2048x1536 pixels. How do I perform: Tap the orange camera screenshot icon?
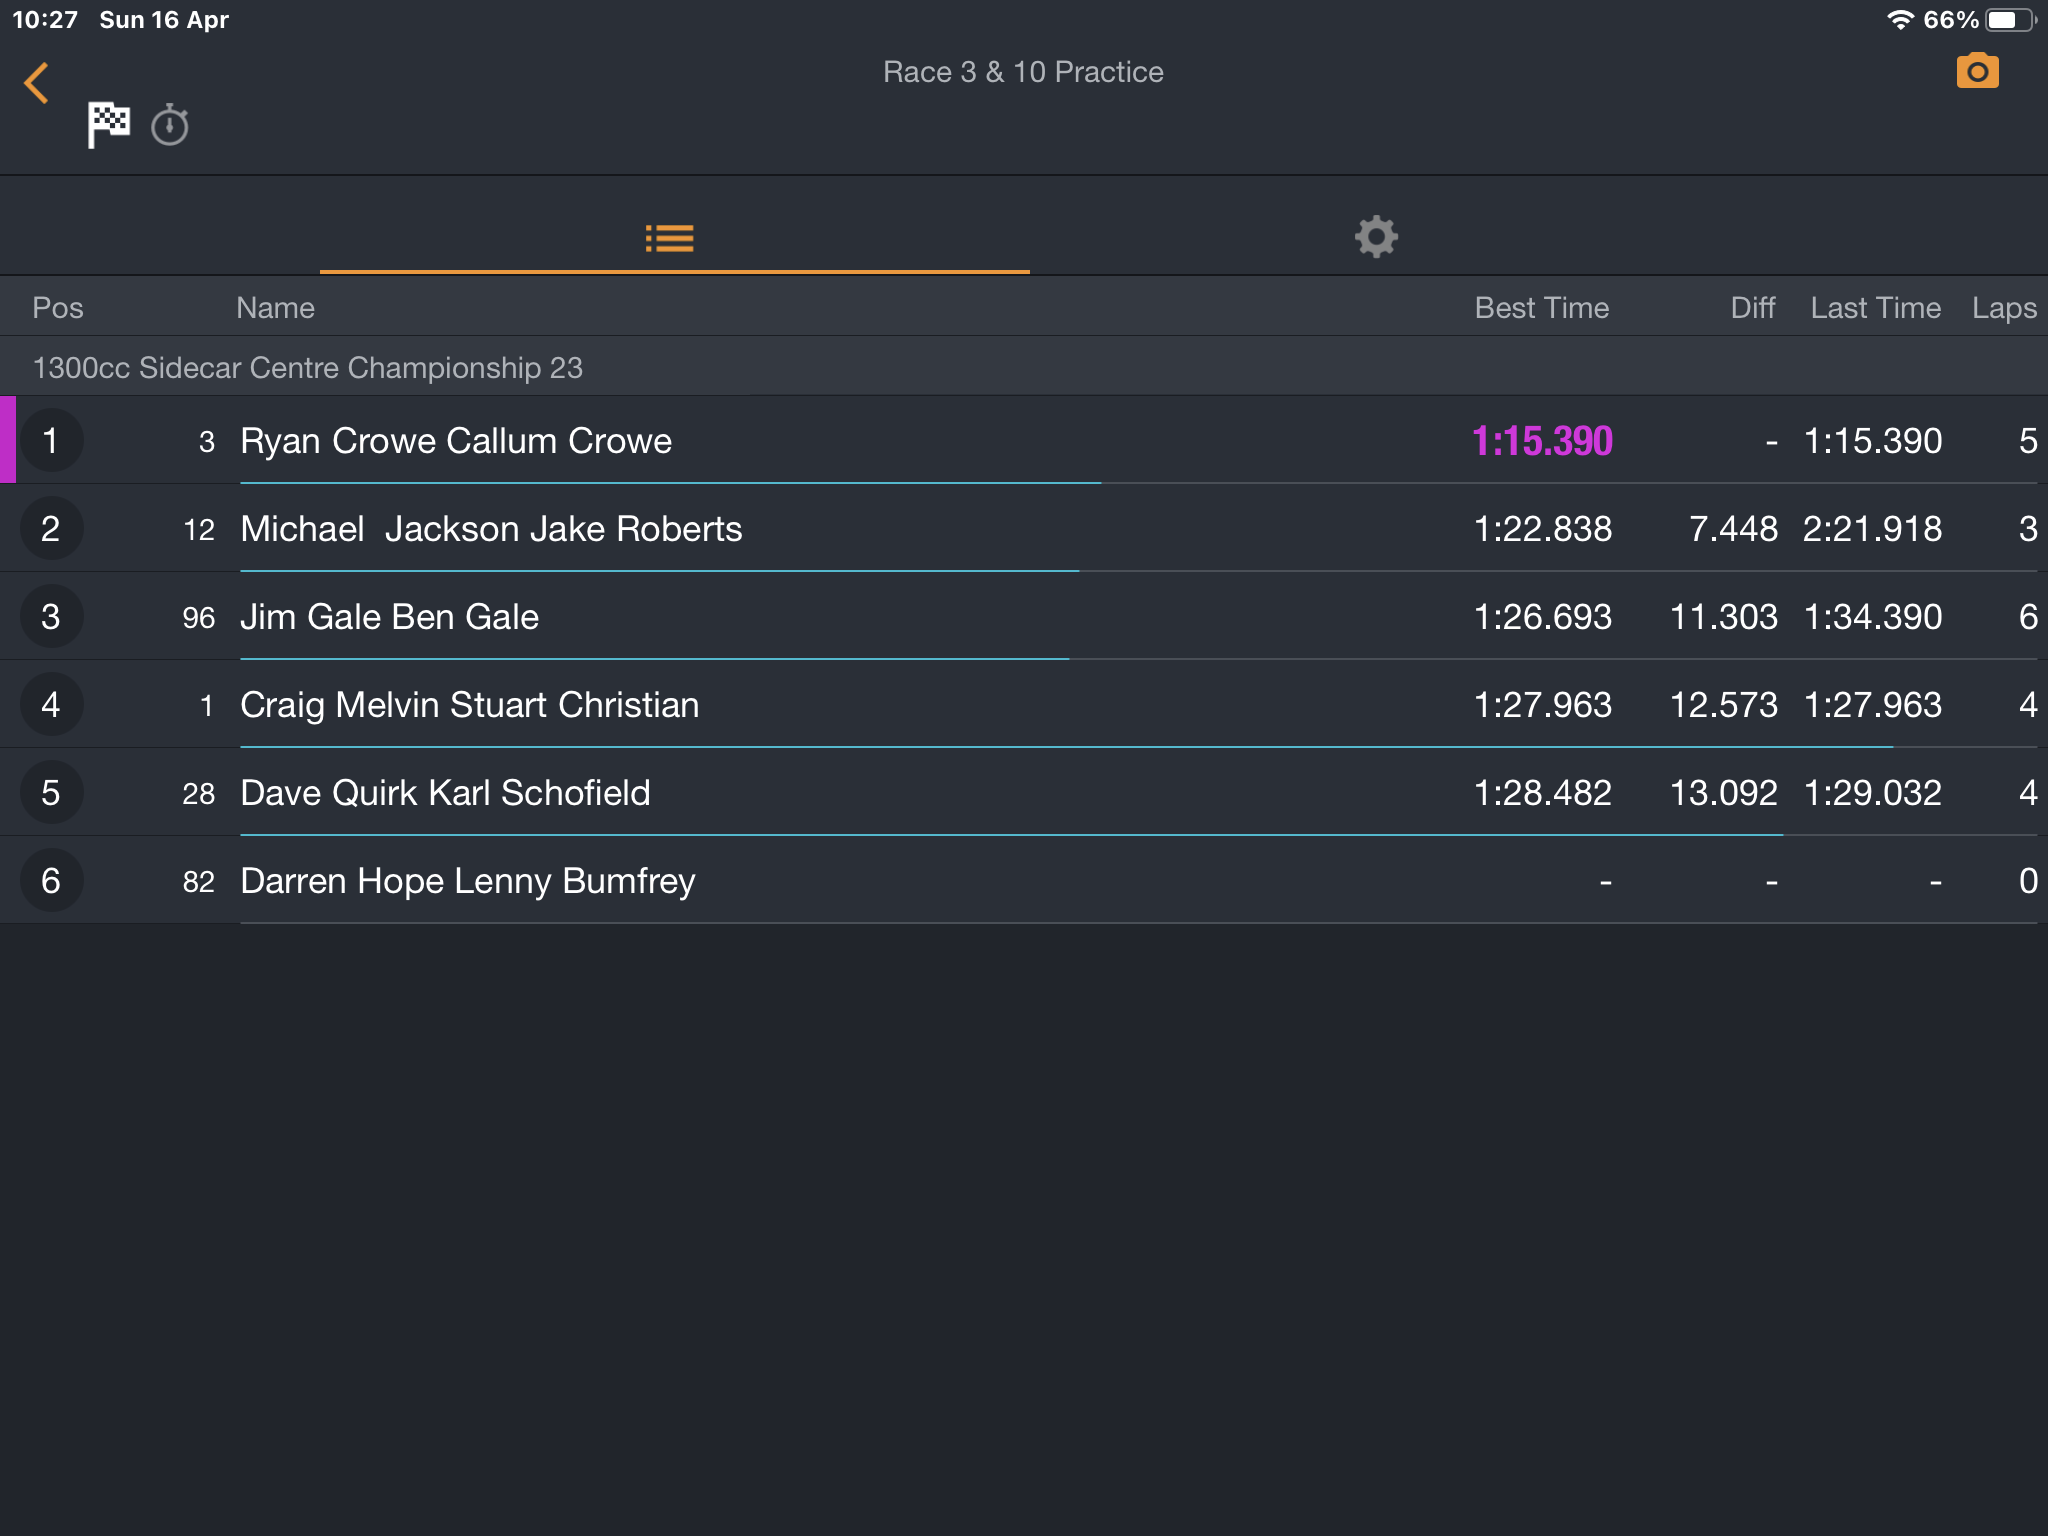tap(1977, 71)
